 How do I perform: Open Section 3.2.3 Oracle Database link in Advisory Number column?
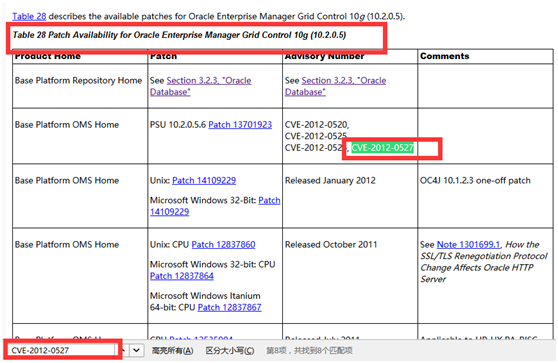[335, 86]
